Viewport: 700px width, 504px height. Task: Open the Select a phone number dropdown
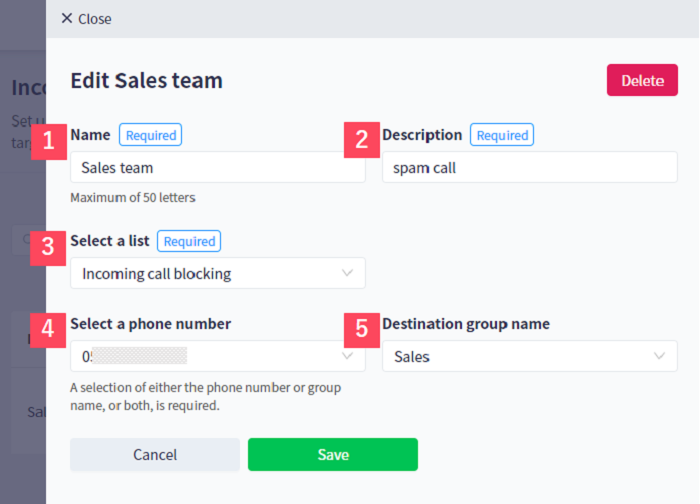218,356
